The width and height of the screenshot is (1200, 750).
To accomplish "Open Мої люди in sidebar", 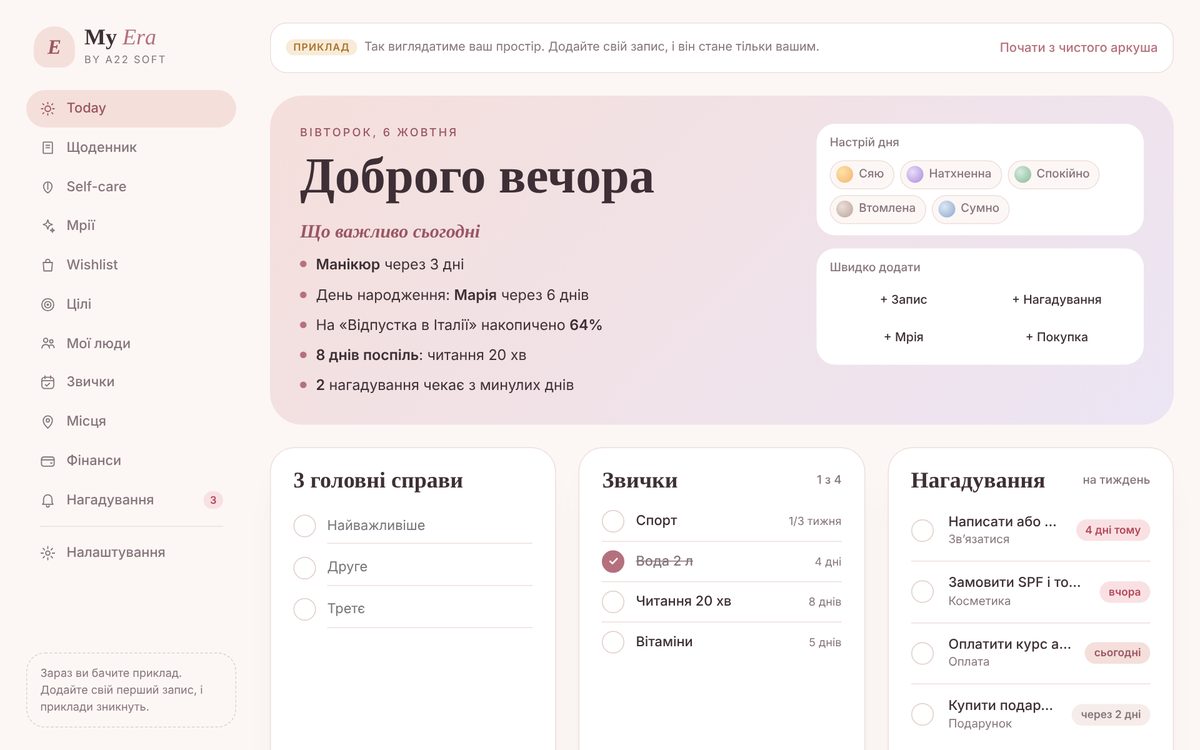I will [x=131, y=343].
